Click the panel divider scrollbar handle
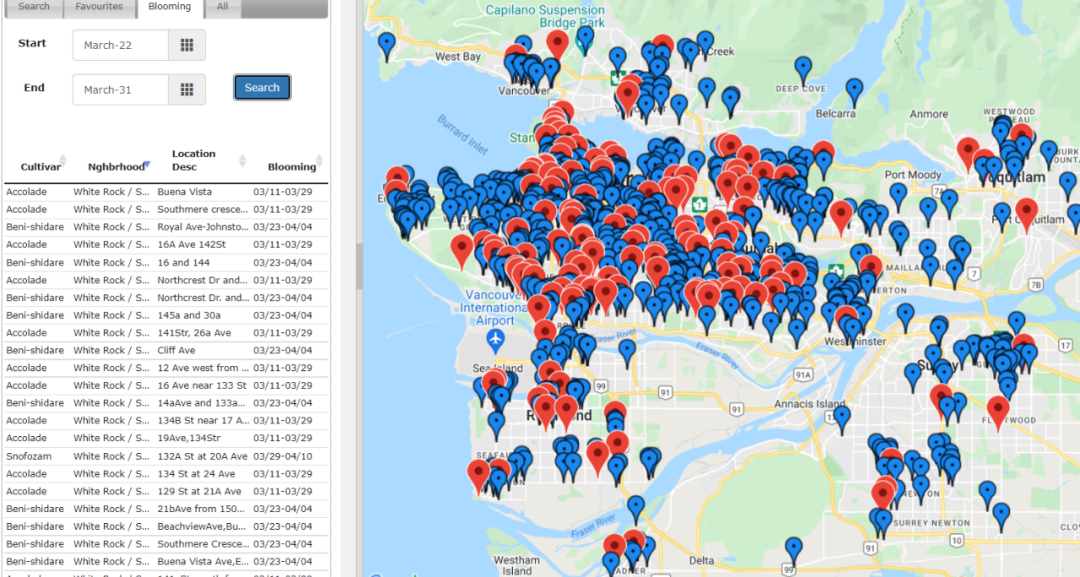The image size is (1080, 577). click(x=359, y=266)
